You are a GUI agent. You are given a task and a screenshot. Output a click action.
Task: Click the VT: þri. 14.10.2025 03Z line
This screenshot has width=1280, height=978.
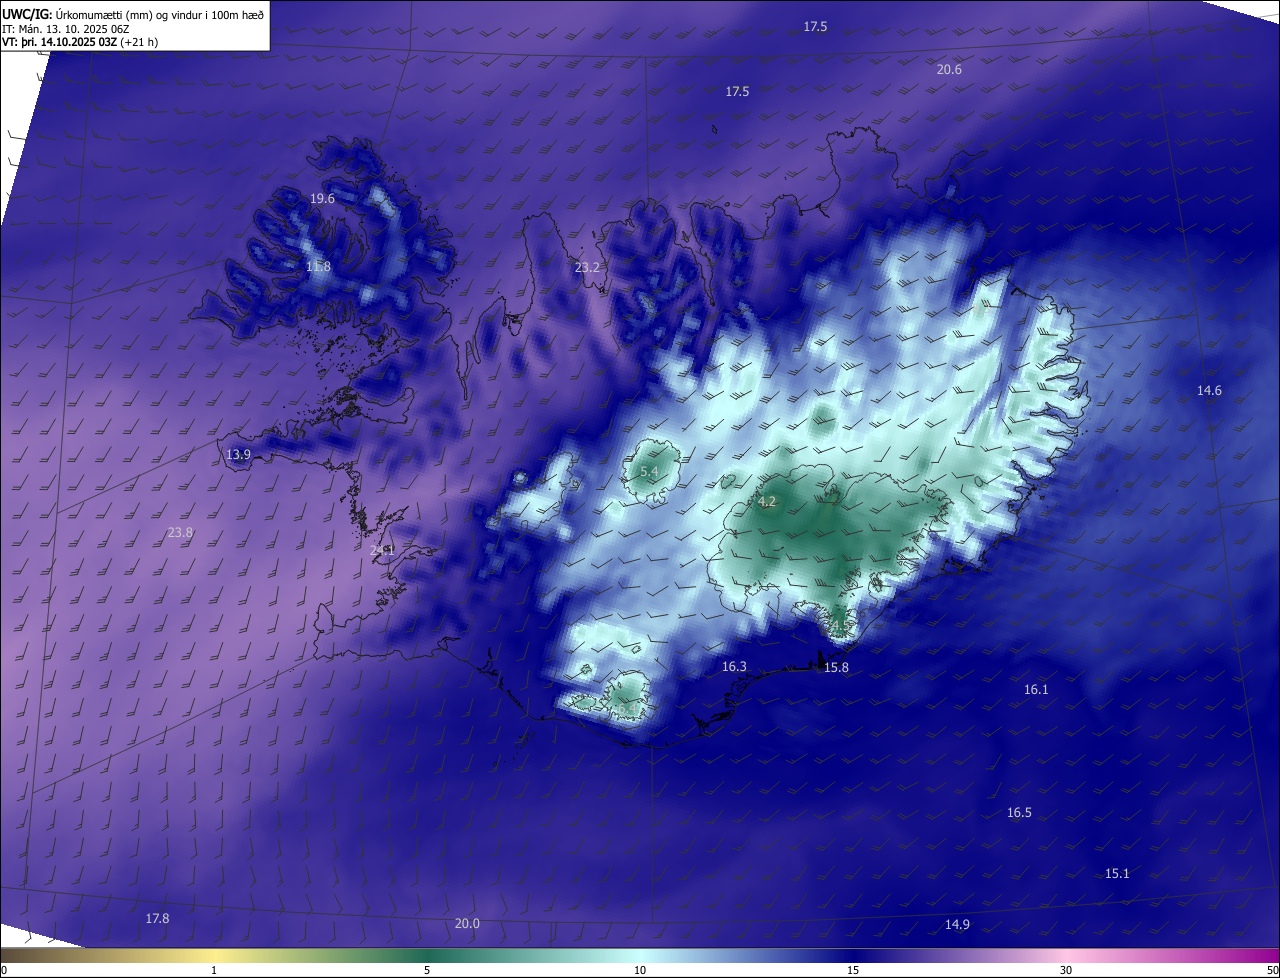pyautogui.click(x=80, y=42)
